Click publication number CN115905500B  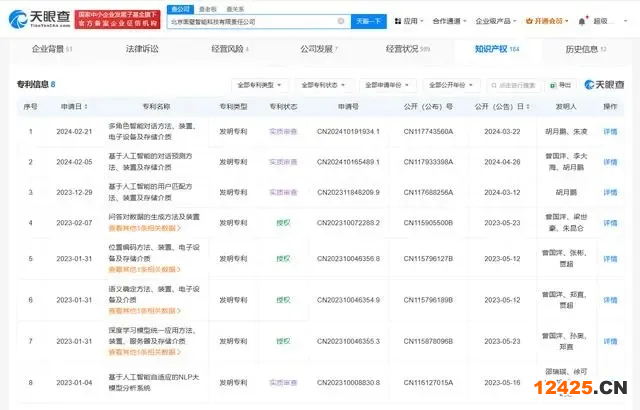coord(428,223)
